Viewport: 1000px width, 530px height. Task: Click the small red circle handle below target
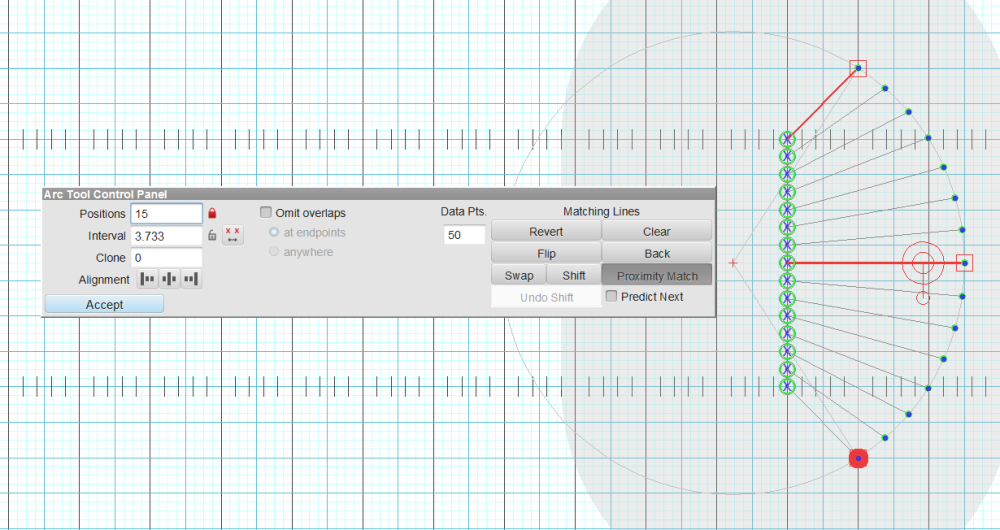(x=923, y=297)
